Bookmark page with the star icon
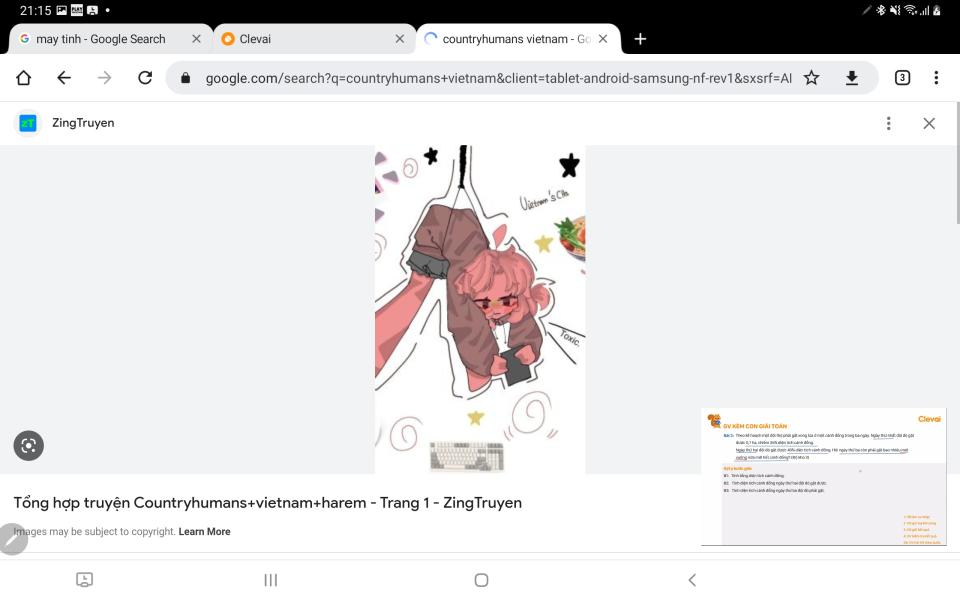This screenshot has width=960, height=600. click(x=811, y=78)
